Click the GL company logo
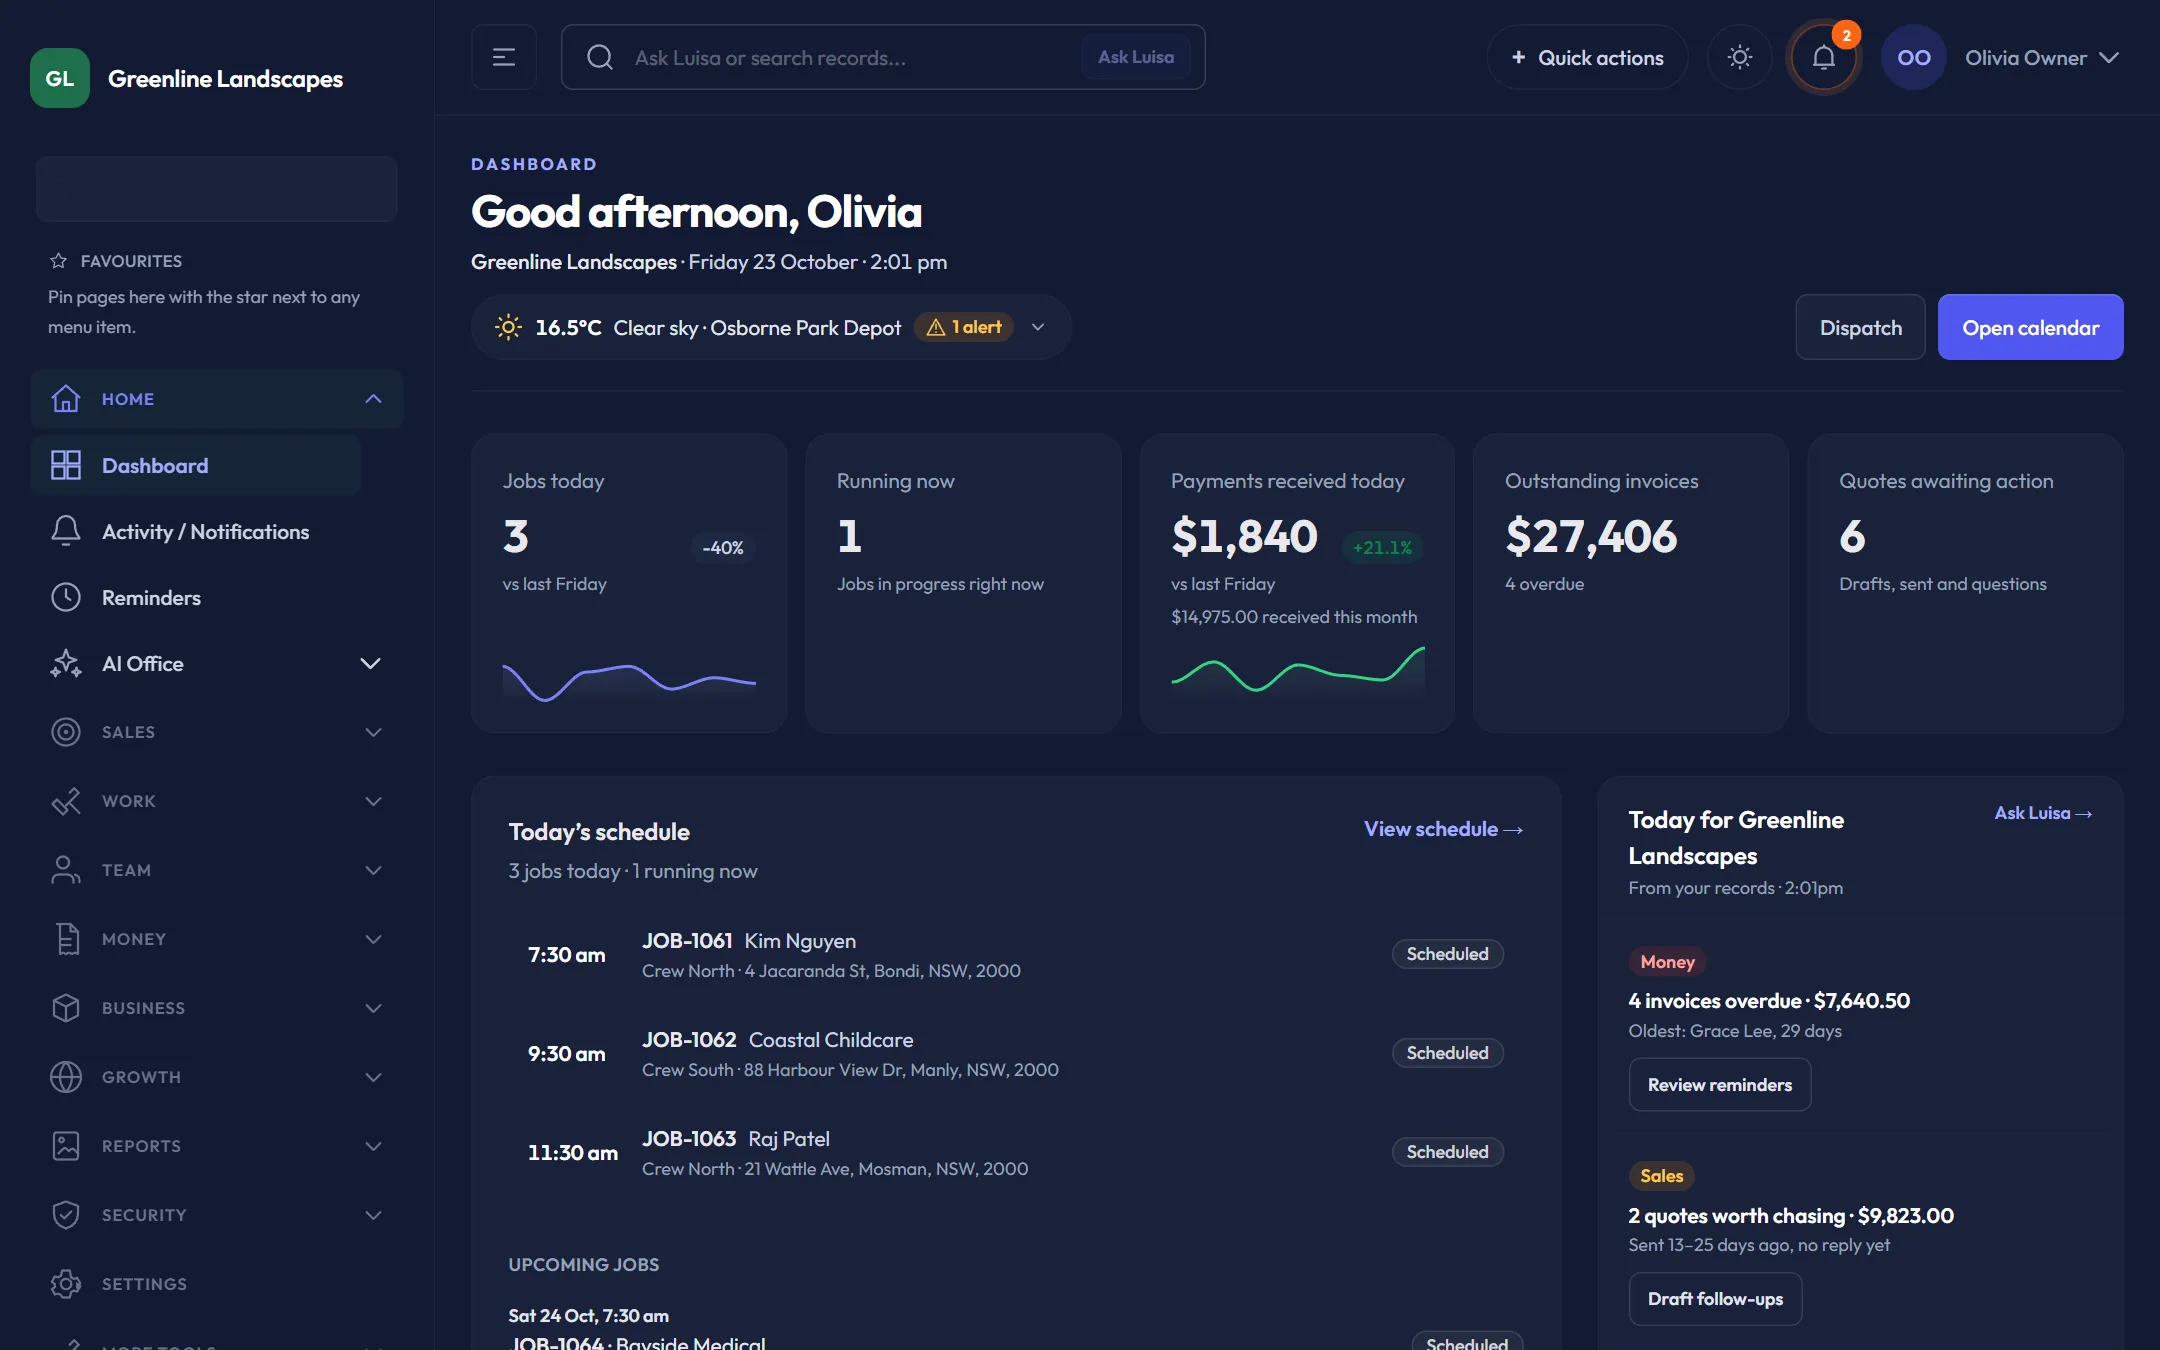The image size is (2160, 1350). pyautogui.click(x=60, y=78)
